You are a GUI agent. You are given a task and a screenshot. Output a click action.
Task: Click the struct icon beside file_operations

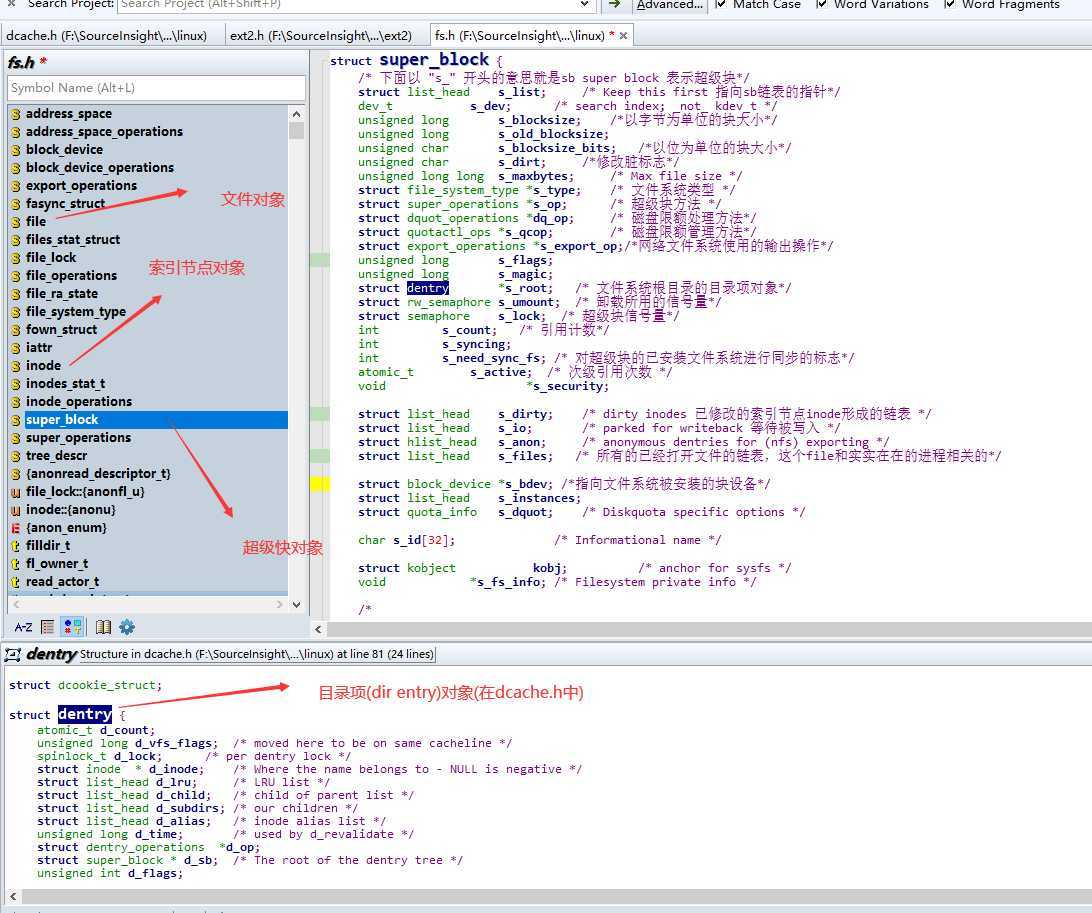pyautogui.click(x=16, y=276)
